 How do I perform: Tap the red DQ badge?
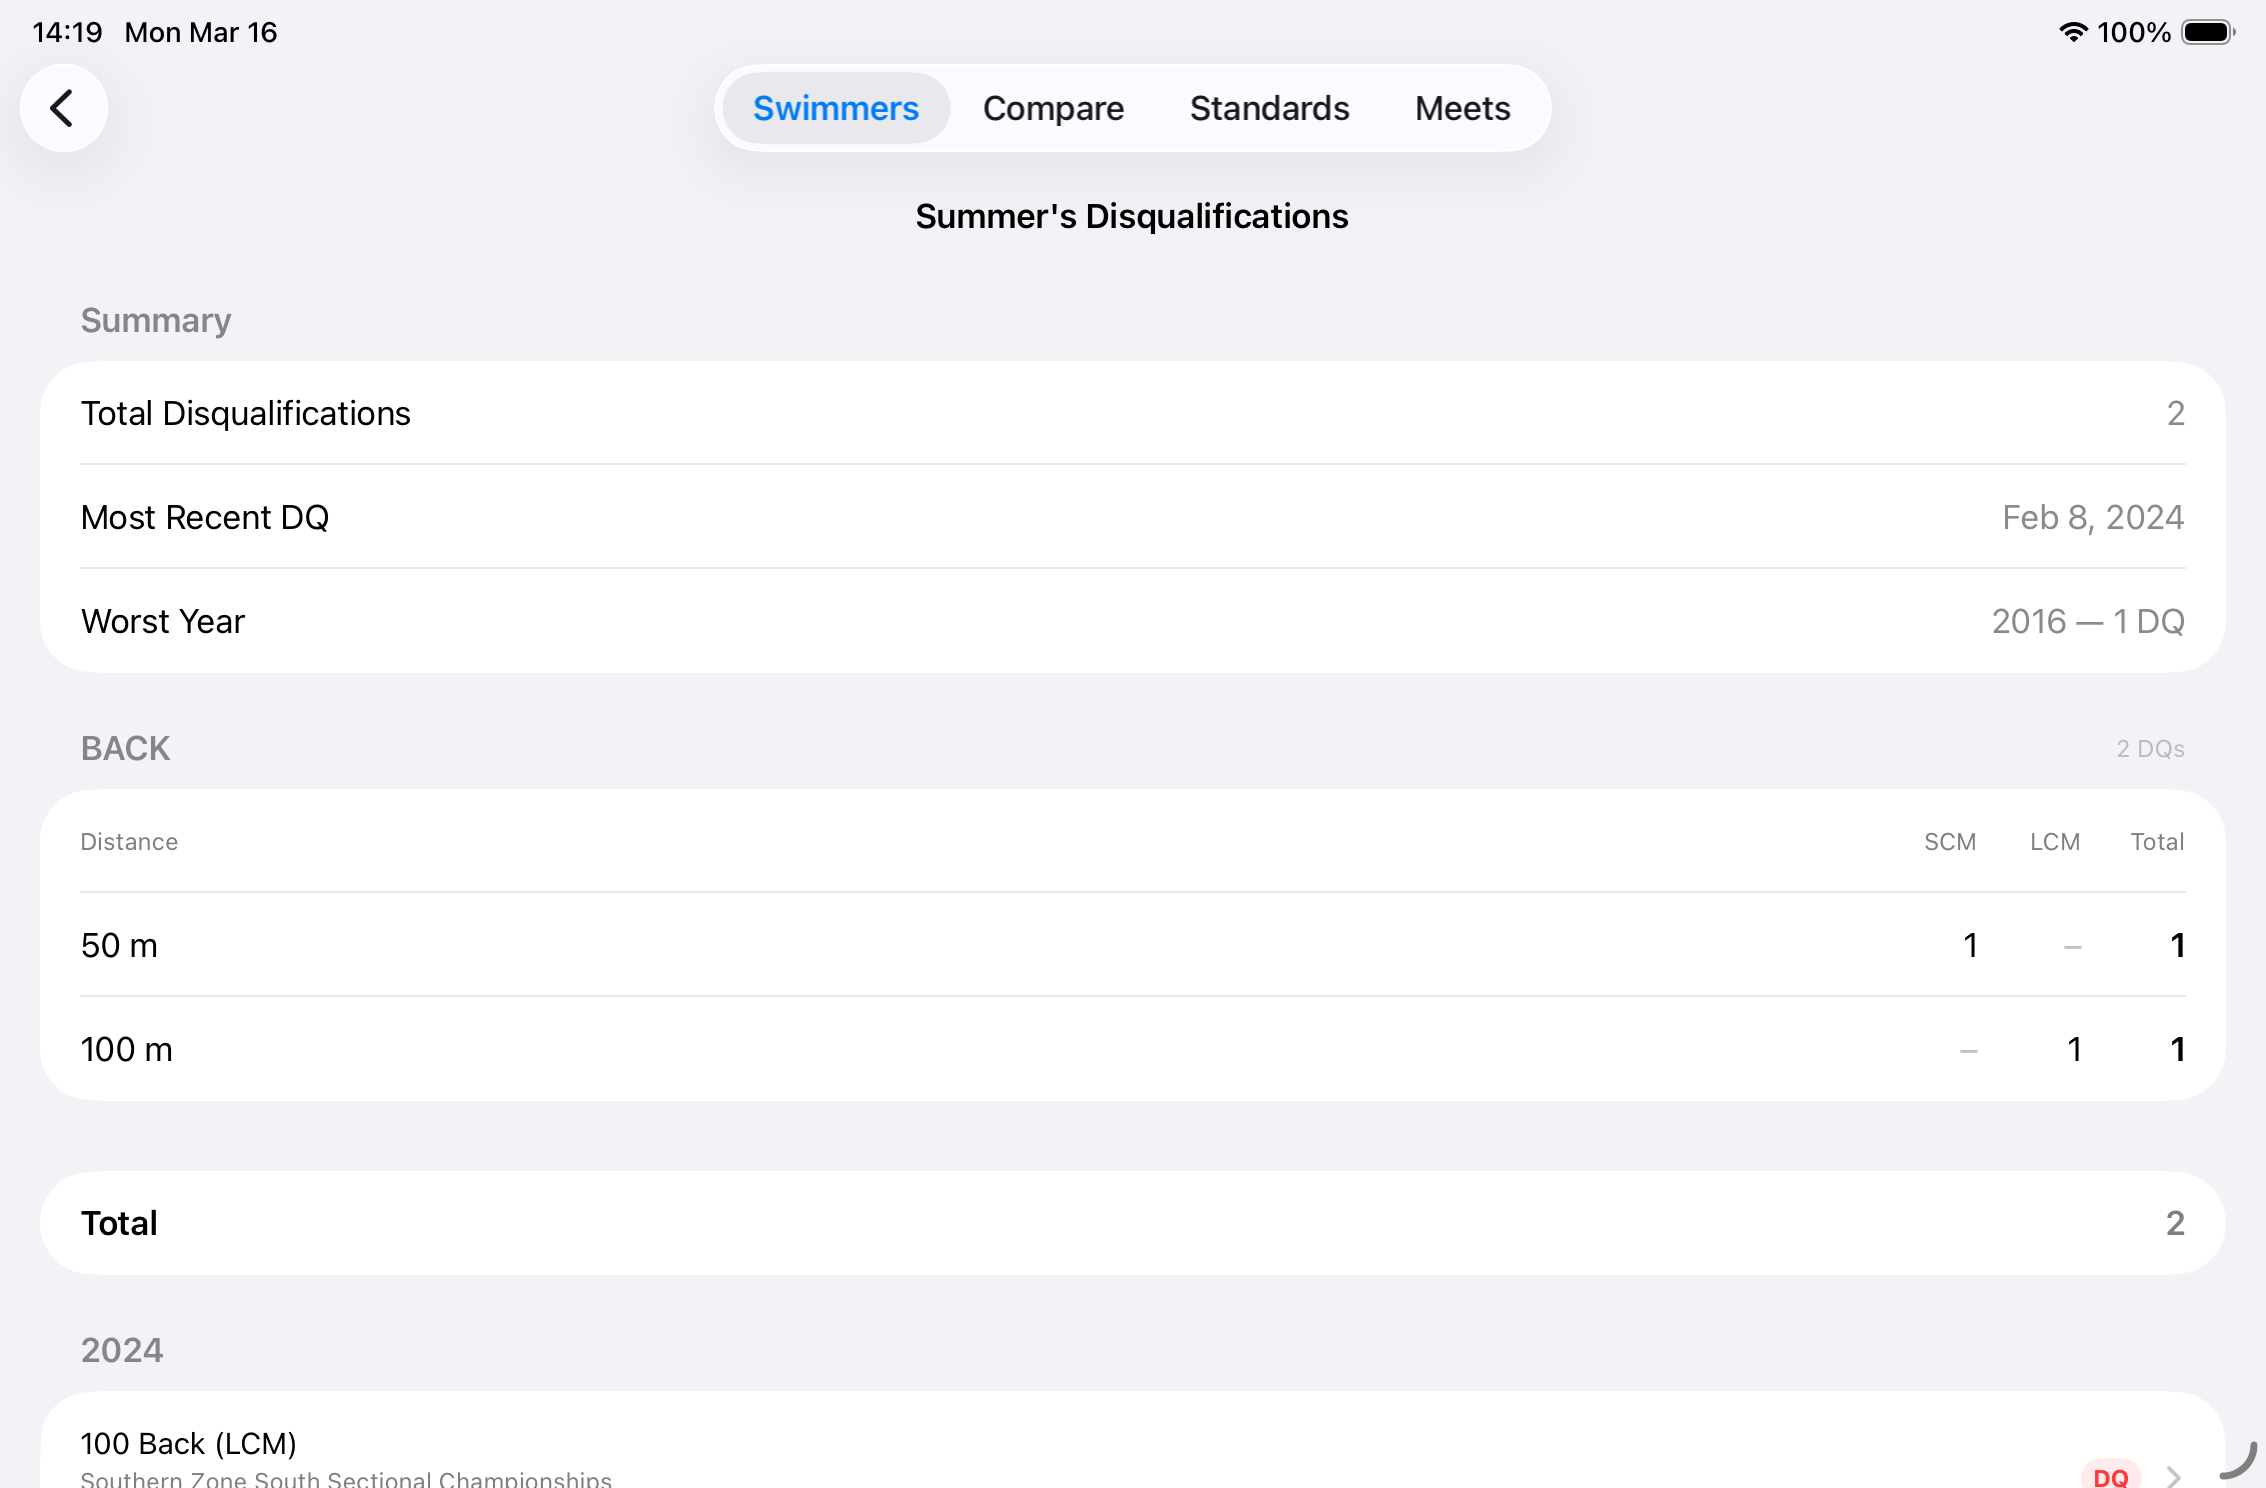pos(2110,1475)
